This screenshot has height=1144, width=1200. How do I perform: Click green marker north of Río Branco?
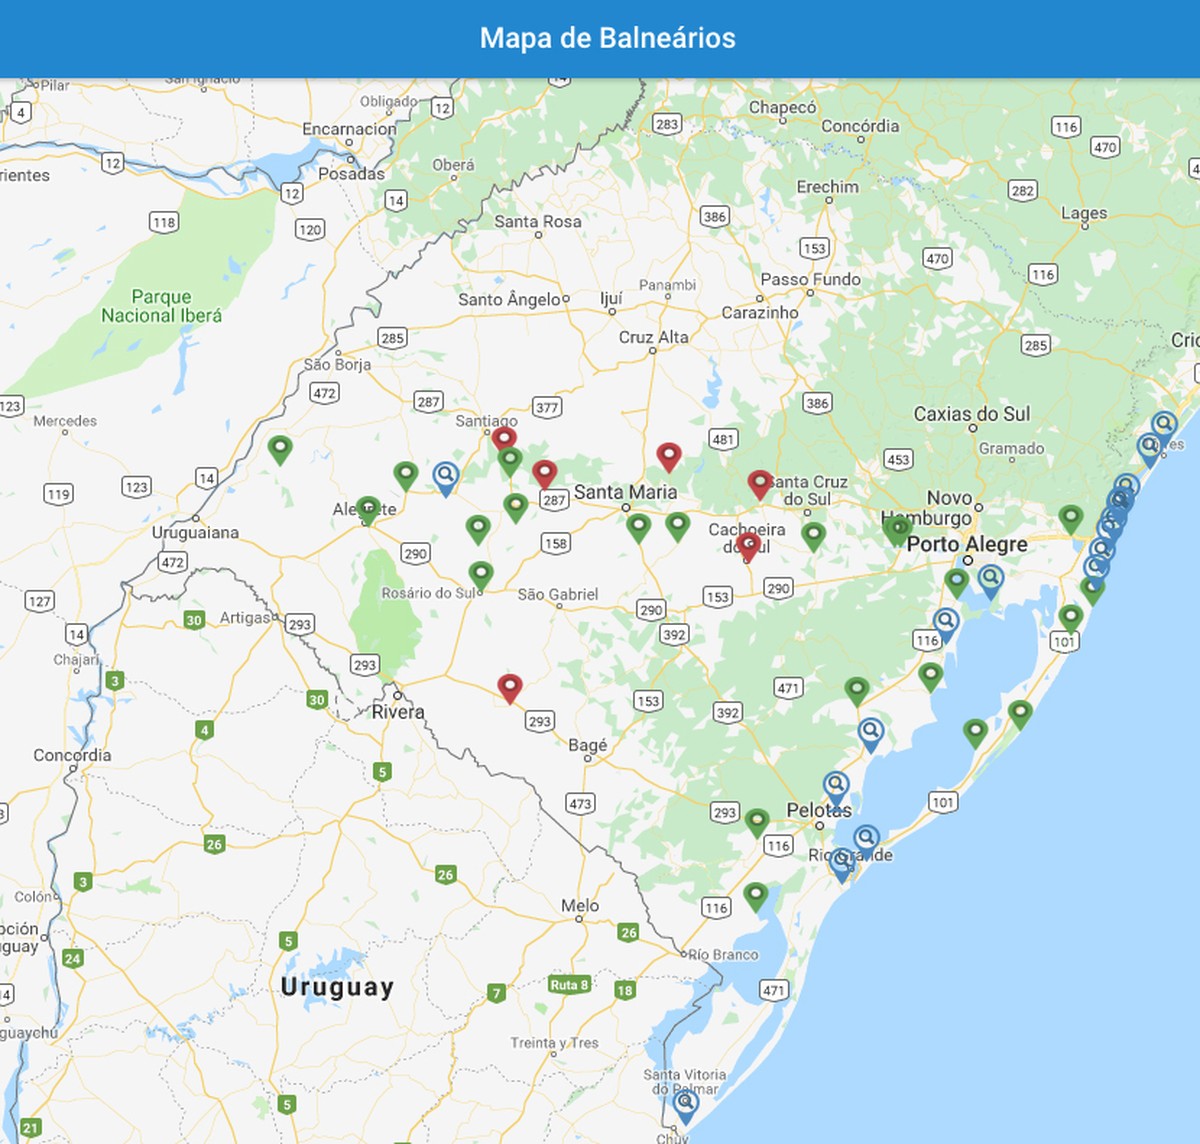coord(756,895)
